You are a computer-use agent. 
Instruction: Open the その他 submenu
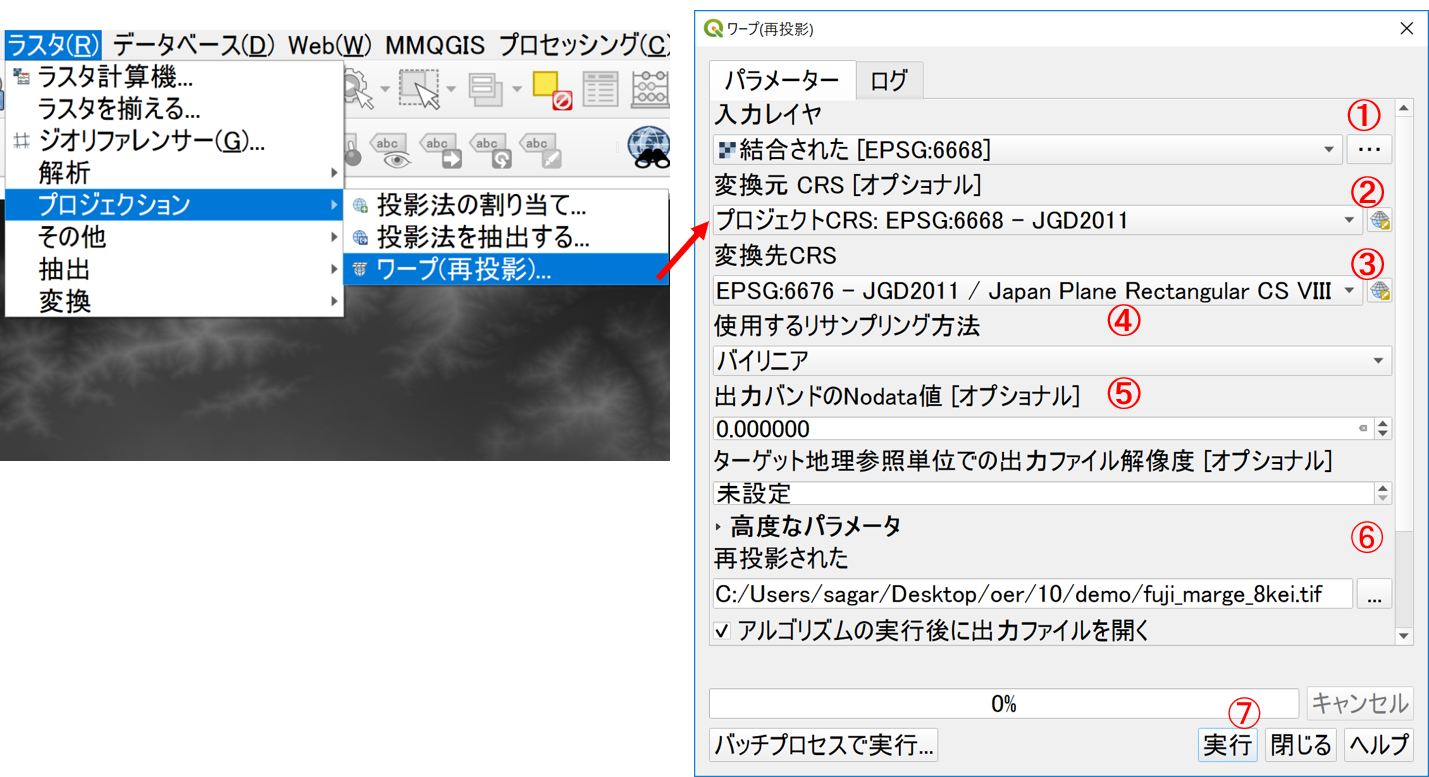tap(174, 237)
